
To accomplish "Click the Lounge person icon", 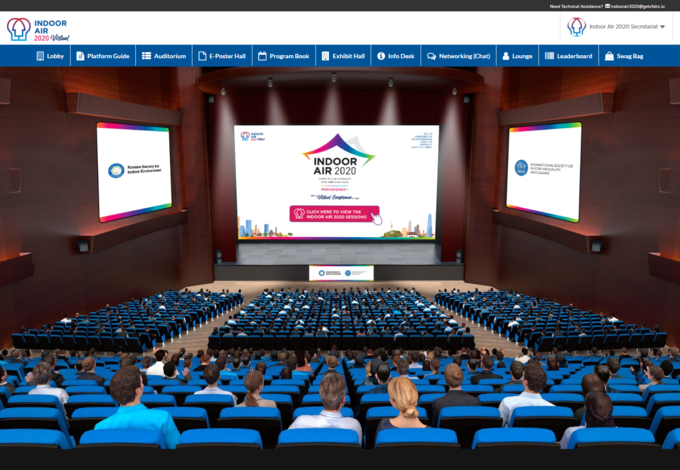I will (506, 56).
